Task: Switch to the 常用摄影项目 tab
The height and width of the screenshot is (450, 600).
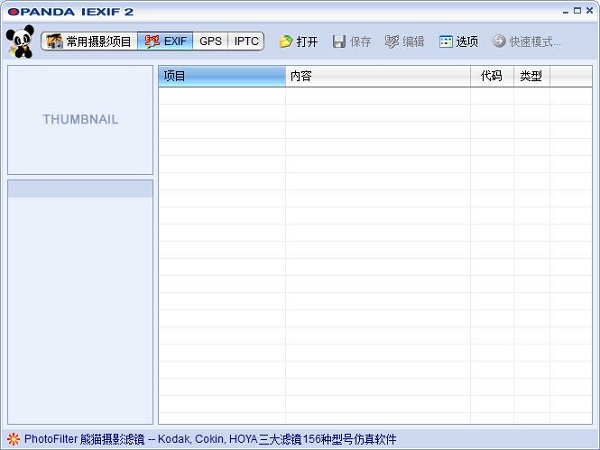Action: (88, 42)
